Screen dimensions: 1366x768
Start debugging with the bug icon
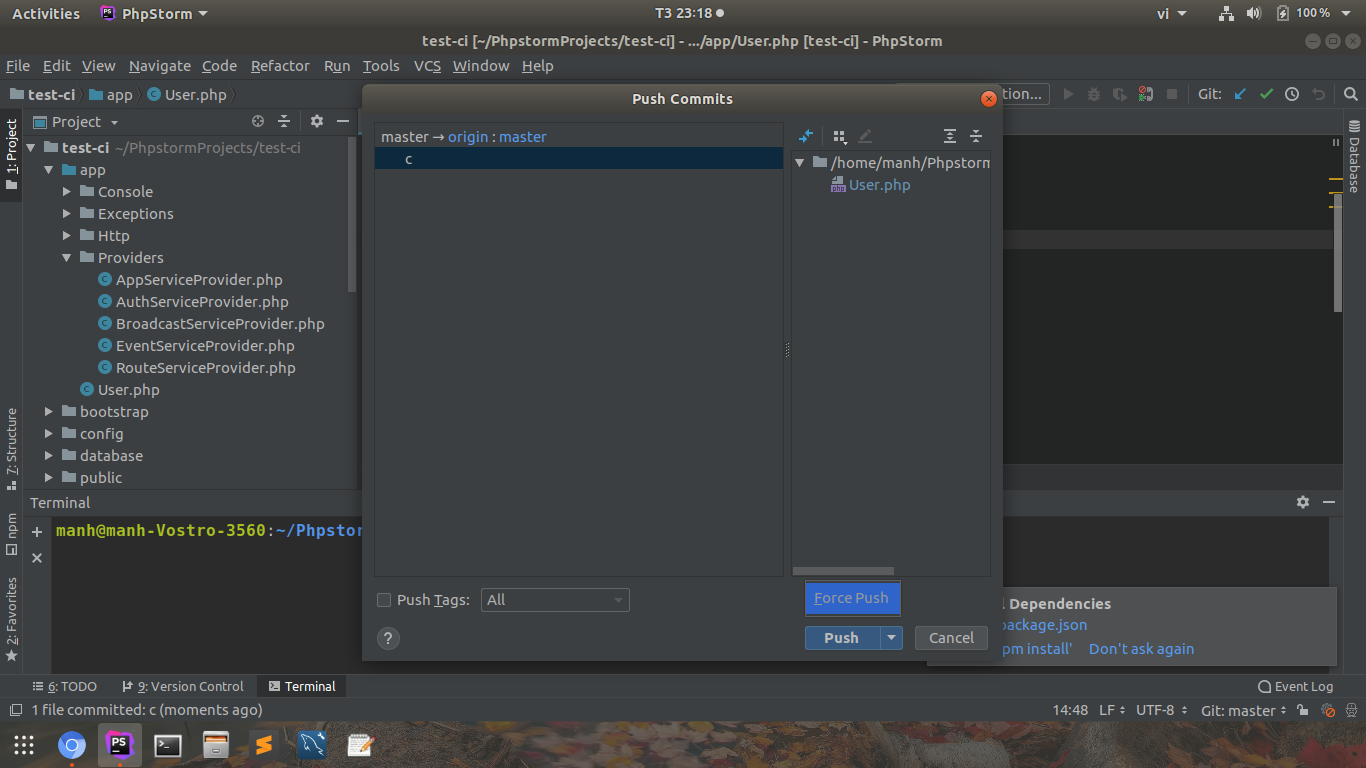pos(1094,94)
